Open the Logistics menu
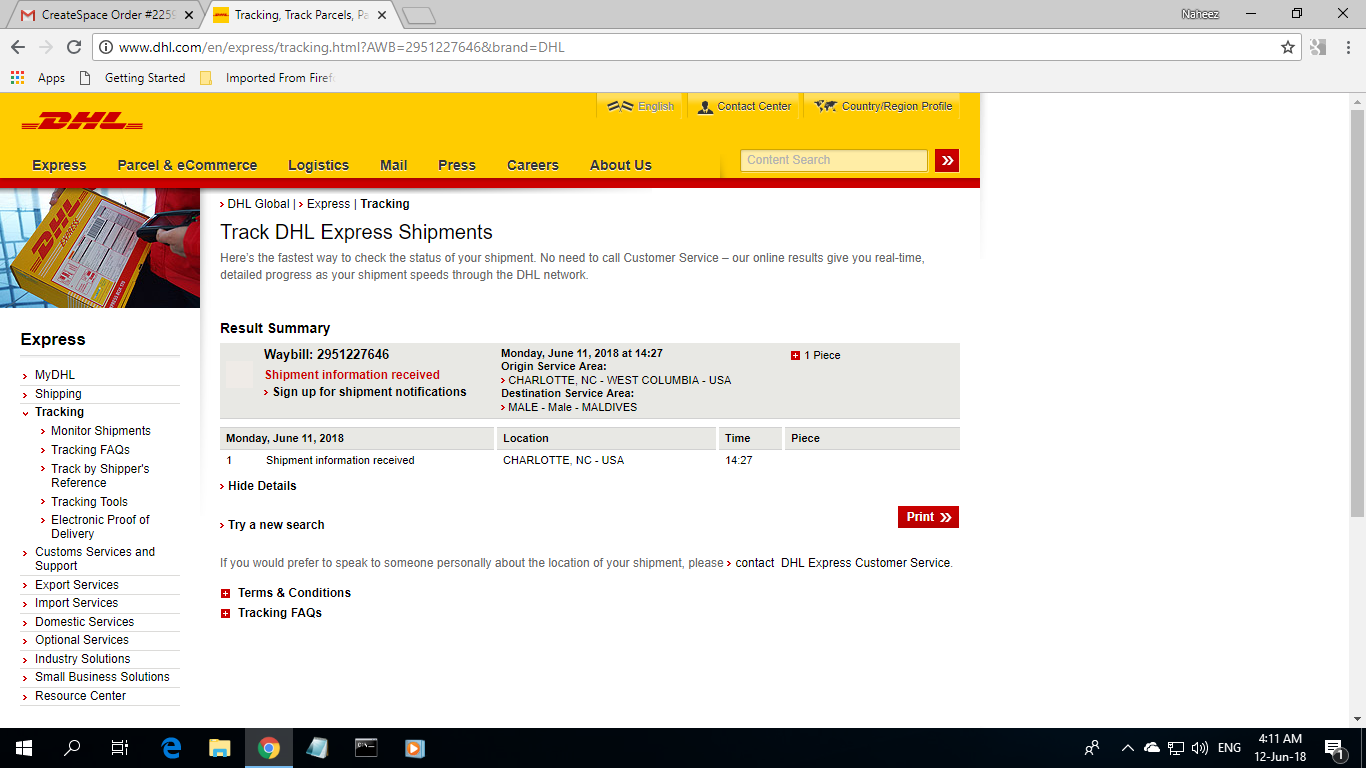Image resolution: width=1366 pixels, height=768 pixels. [x=318, y=165]
